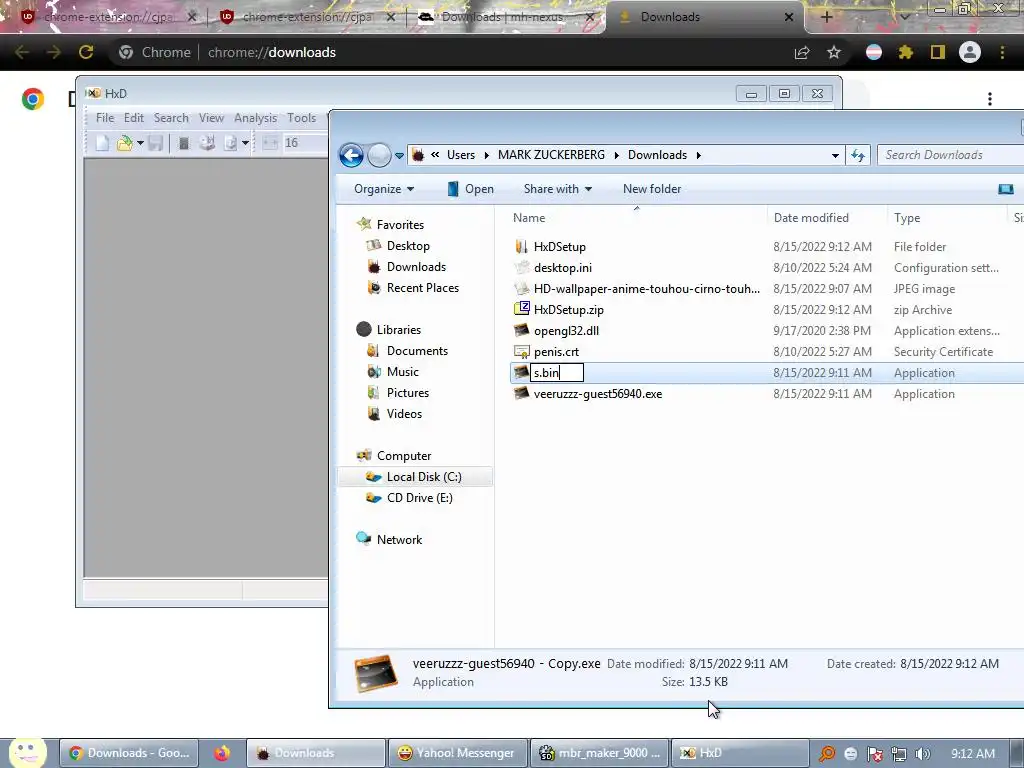
Task: Click the Open disk icon in HxD toolbar
Action: pyautogui.click(x=207, y=143)
